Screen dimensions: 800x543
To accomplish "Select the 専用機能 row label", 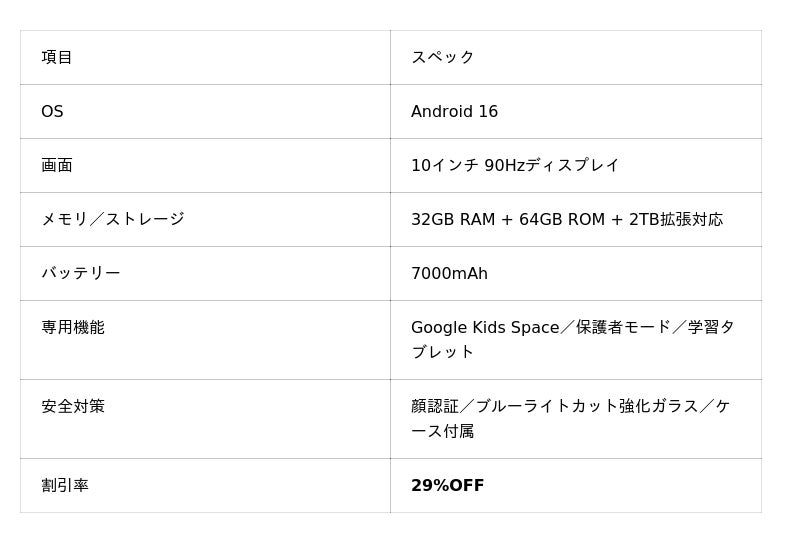I will tap(73, 327).
